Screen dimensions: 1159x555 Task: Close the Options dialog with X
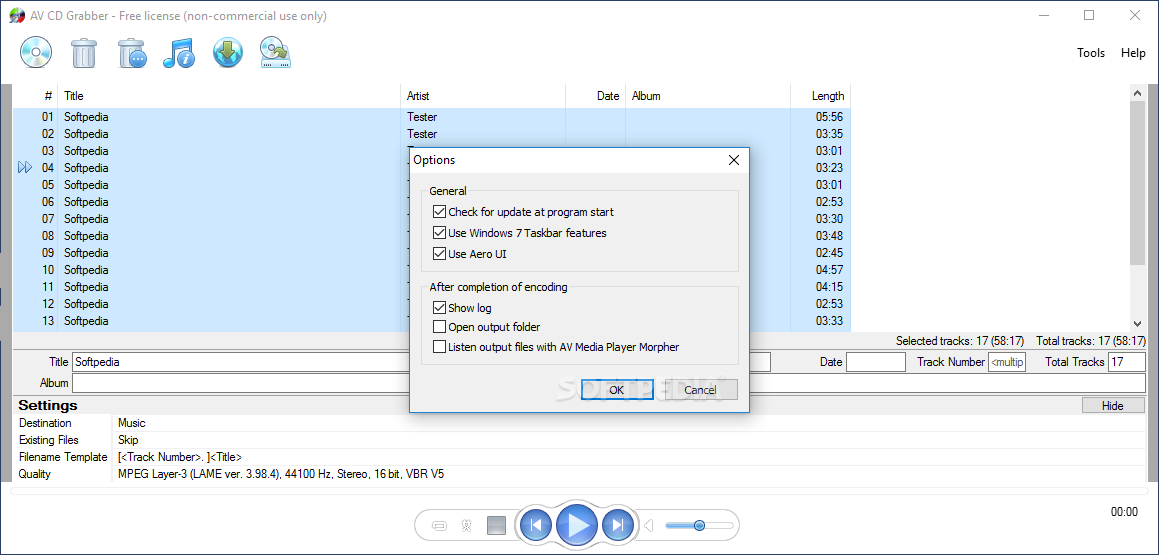(733, 160)
